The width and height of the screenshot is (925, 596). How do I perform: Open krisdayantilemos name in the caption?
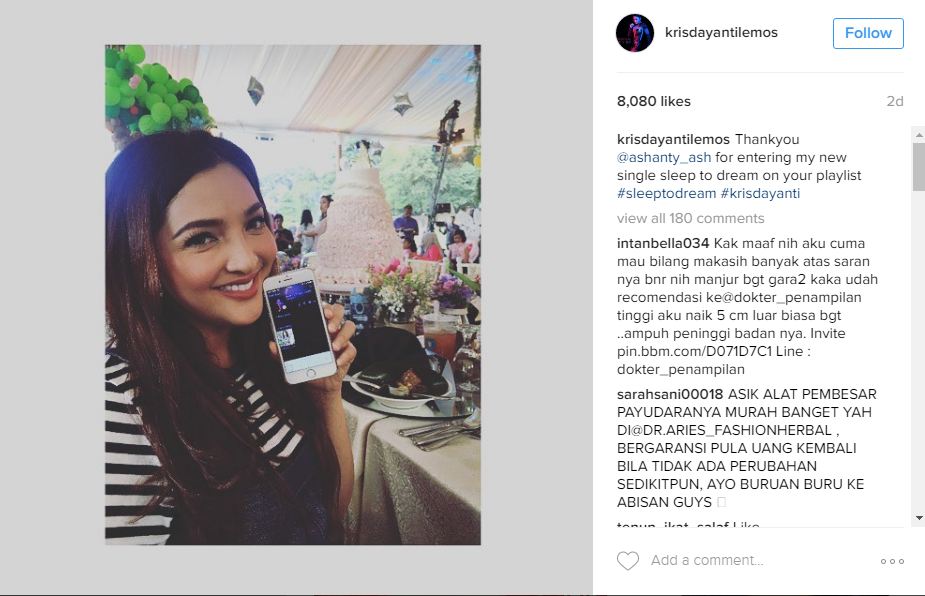pyautogui.click(x=673, y=140)
